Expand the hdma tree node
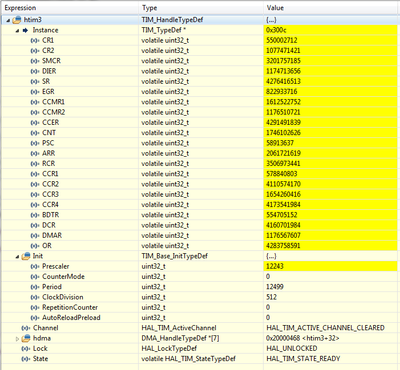 17,339
